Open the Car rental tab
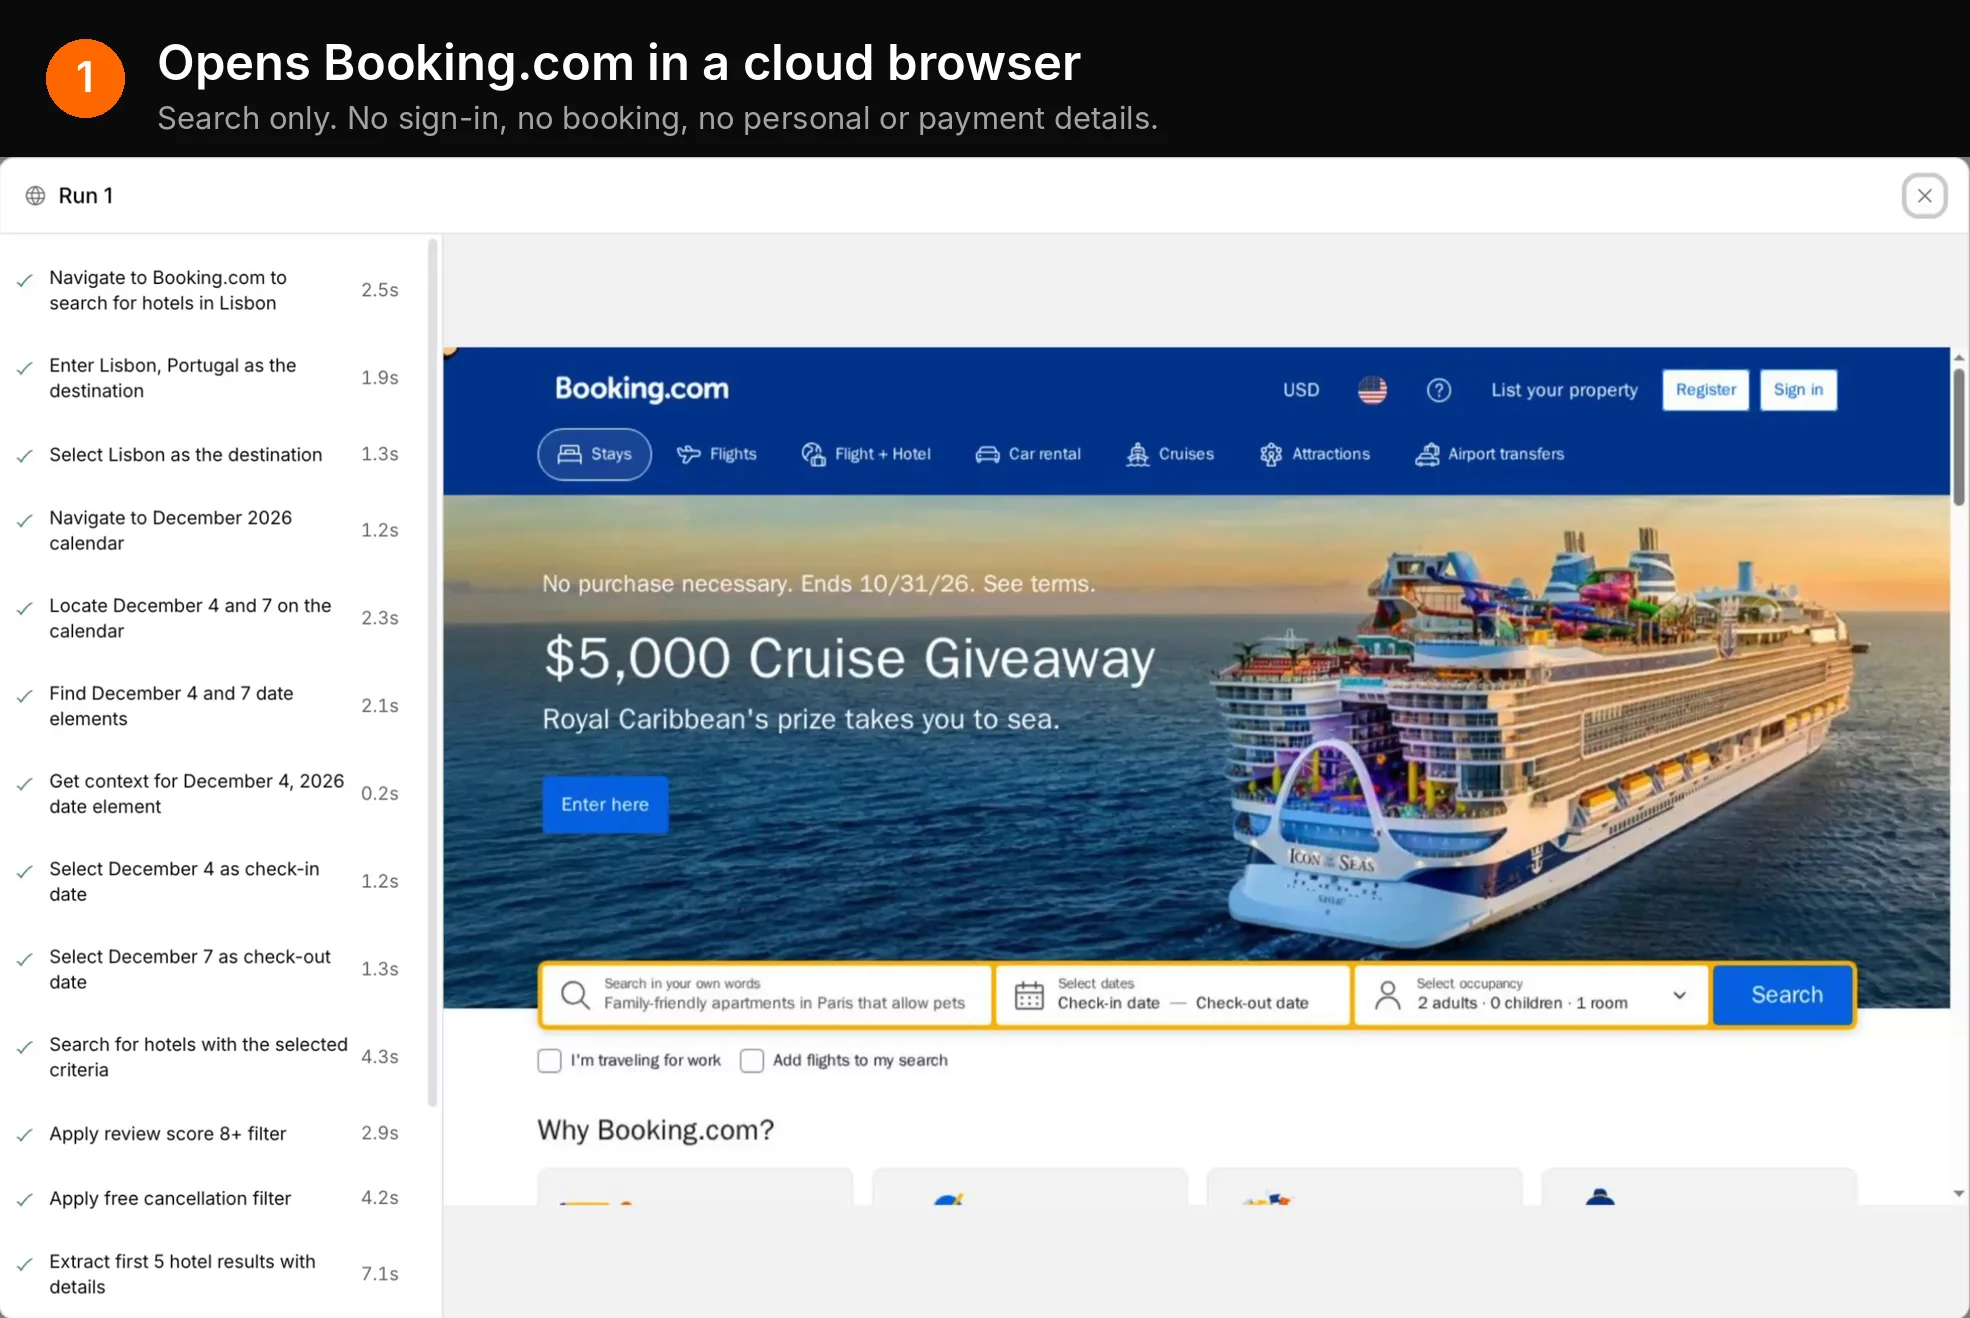 pyautogui.click(x=1028, y=454)
